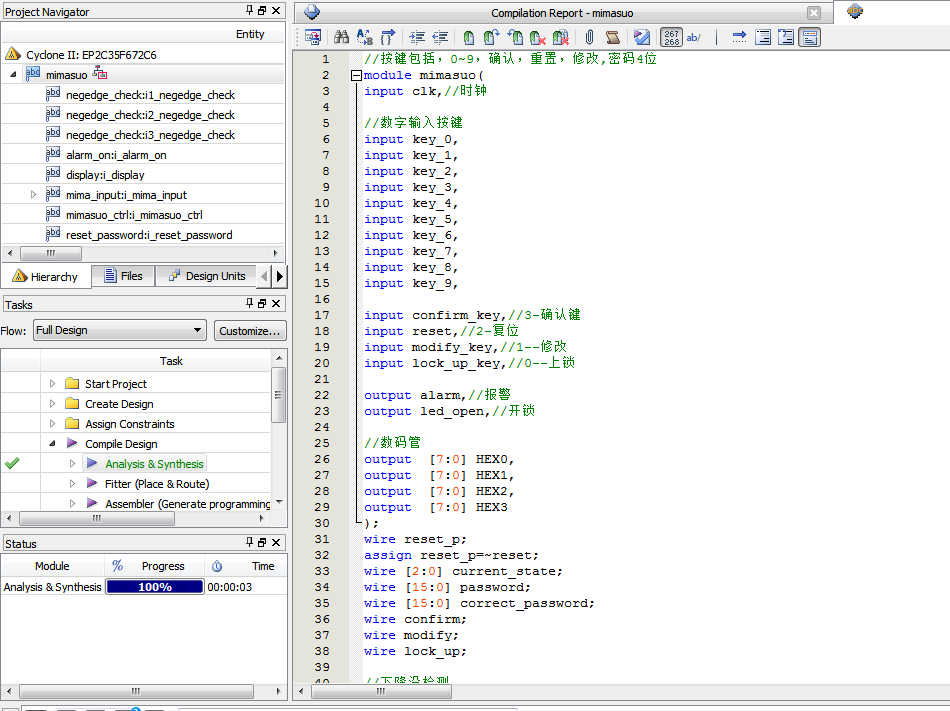Click the grey left arrow beside Navigator tabs

pyautogui.click(x=264, y=276)
